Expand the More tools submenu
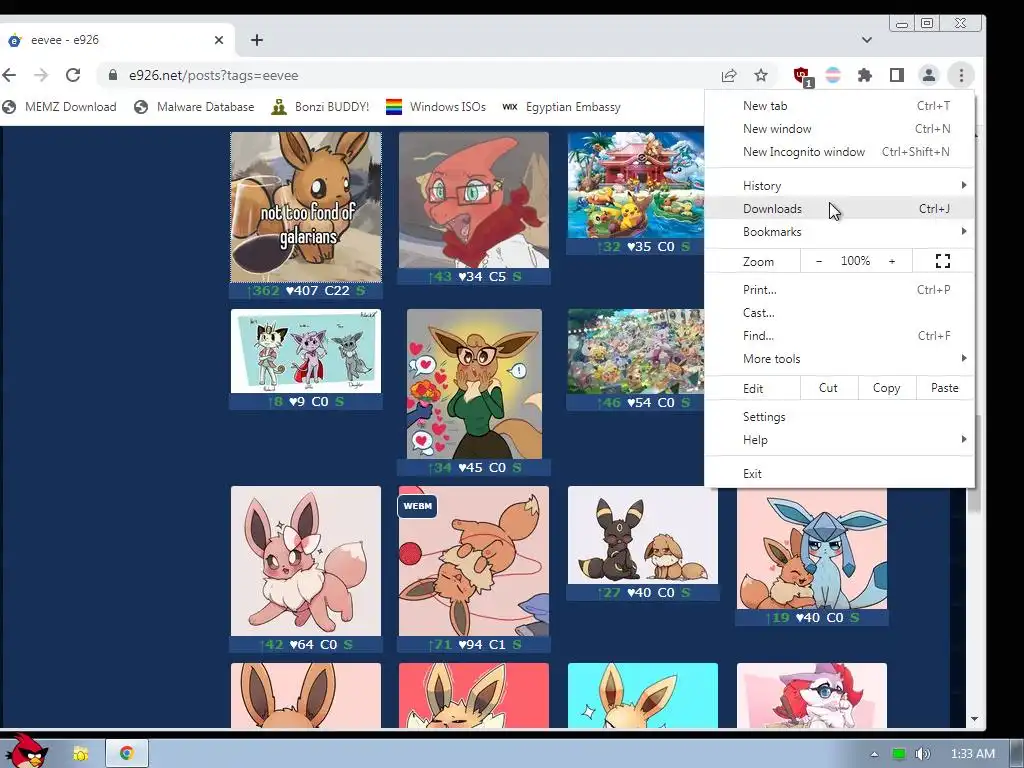Image resolution: width=1024 pixels, height=768 pixels. pos(839,359)
